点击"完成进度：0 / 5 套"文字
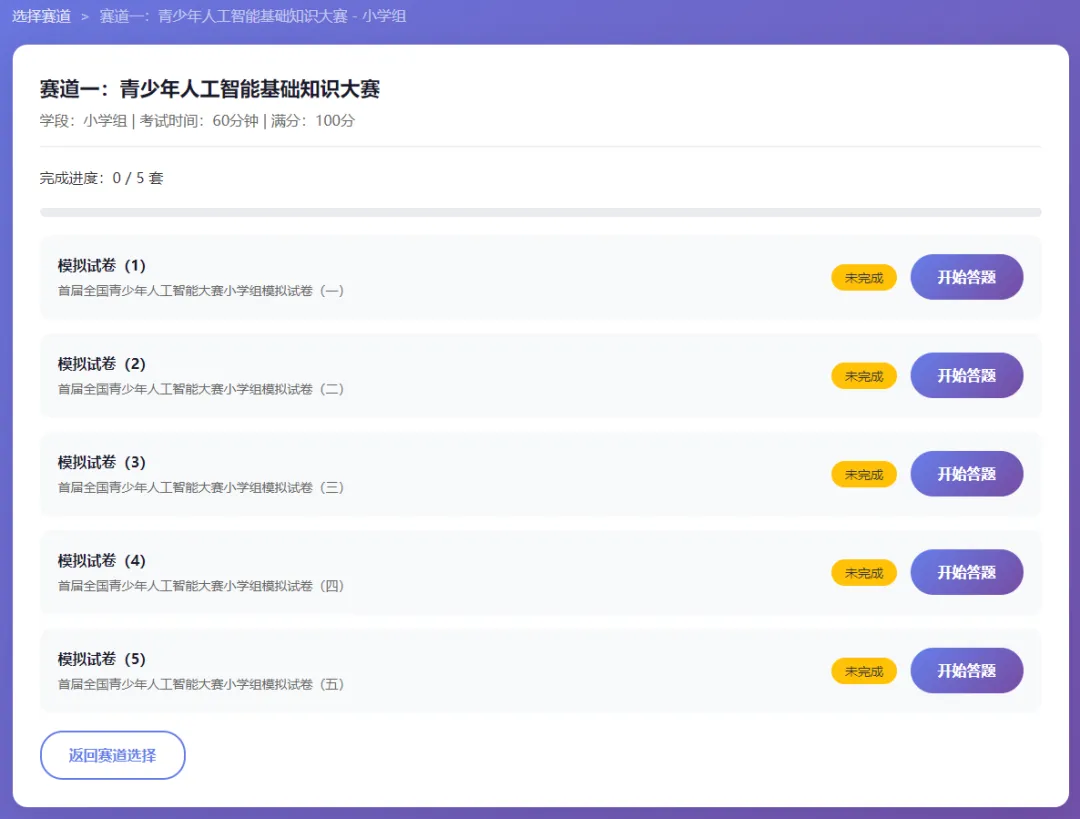Image resolution: width=1080 pixels, height=819 pixels. (101, 178)
